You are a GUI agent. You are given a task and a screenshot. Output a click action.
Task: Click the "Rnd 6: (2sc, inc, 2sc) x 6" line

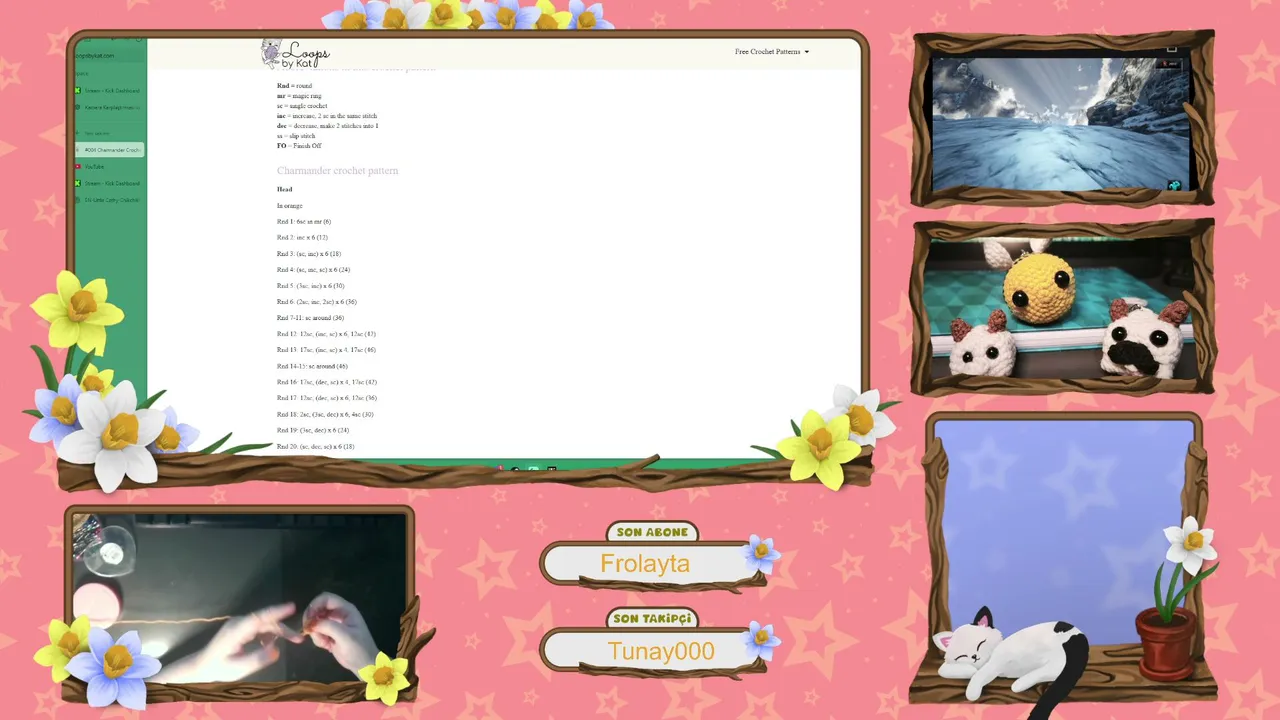pyautogui.click(x=317, y=302)
